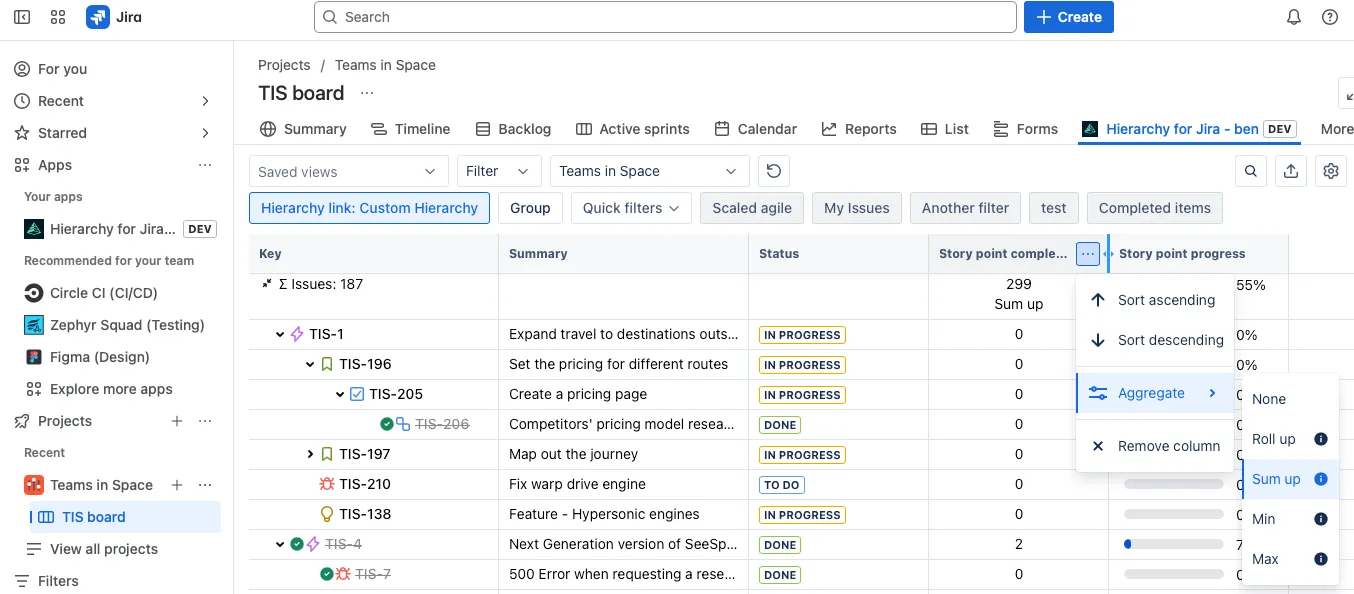Toggle the Scaled agile quick filter
The width and height of the screenshot is (1354, 594).
[752, 208]
